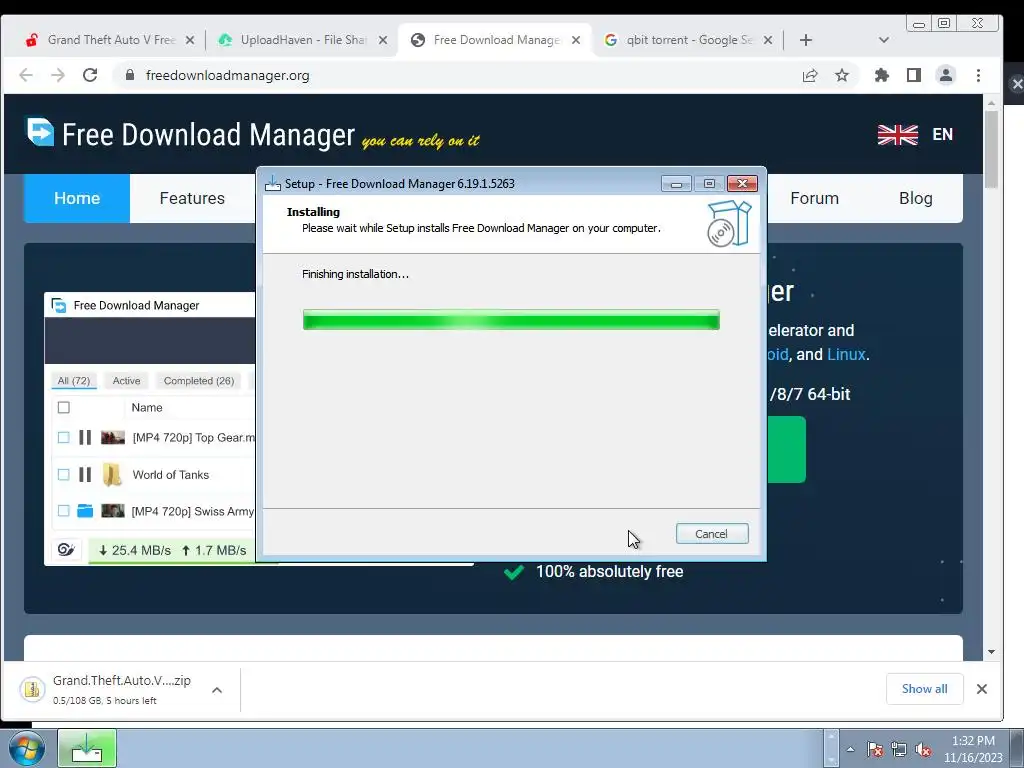
Task: Open Action Center flag icon in tray
Action: point(874,750)
